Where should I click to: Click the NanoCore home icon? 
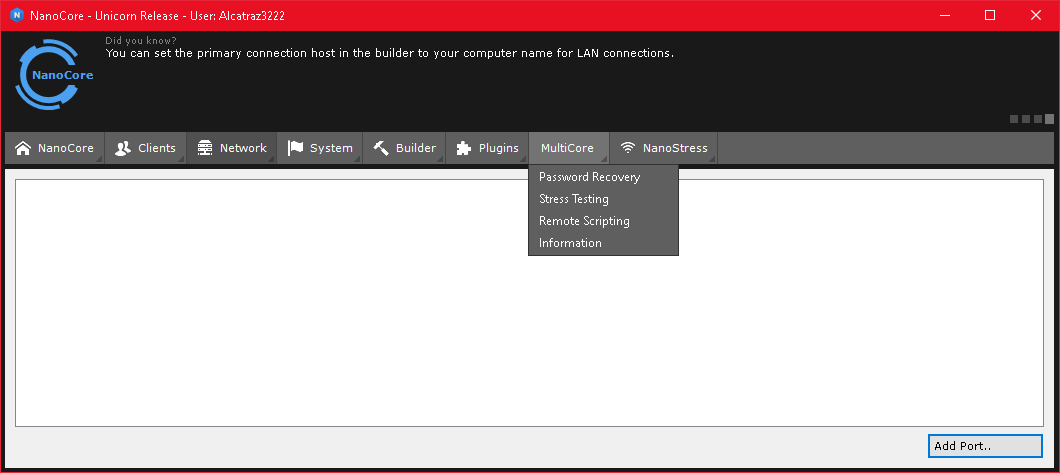click(x=23, y=148)
